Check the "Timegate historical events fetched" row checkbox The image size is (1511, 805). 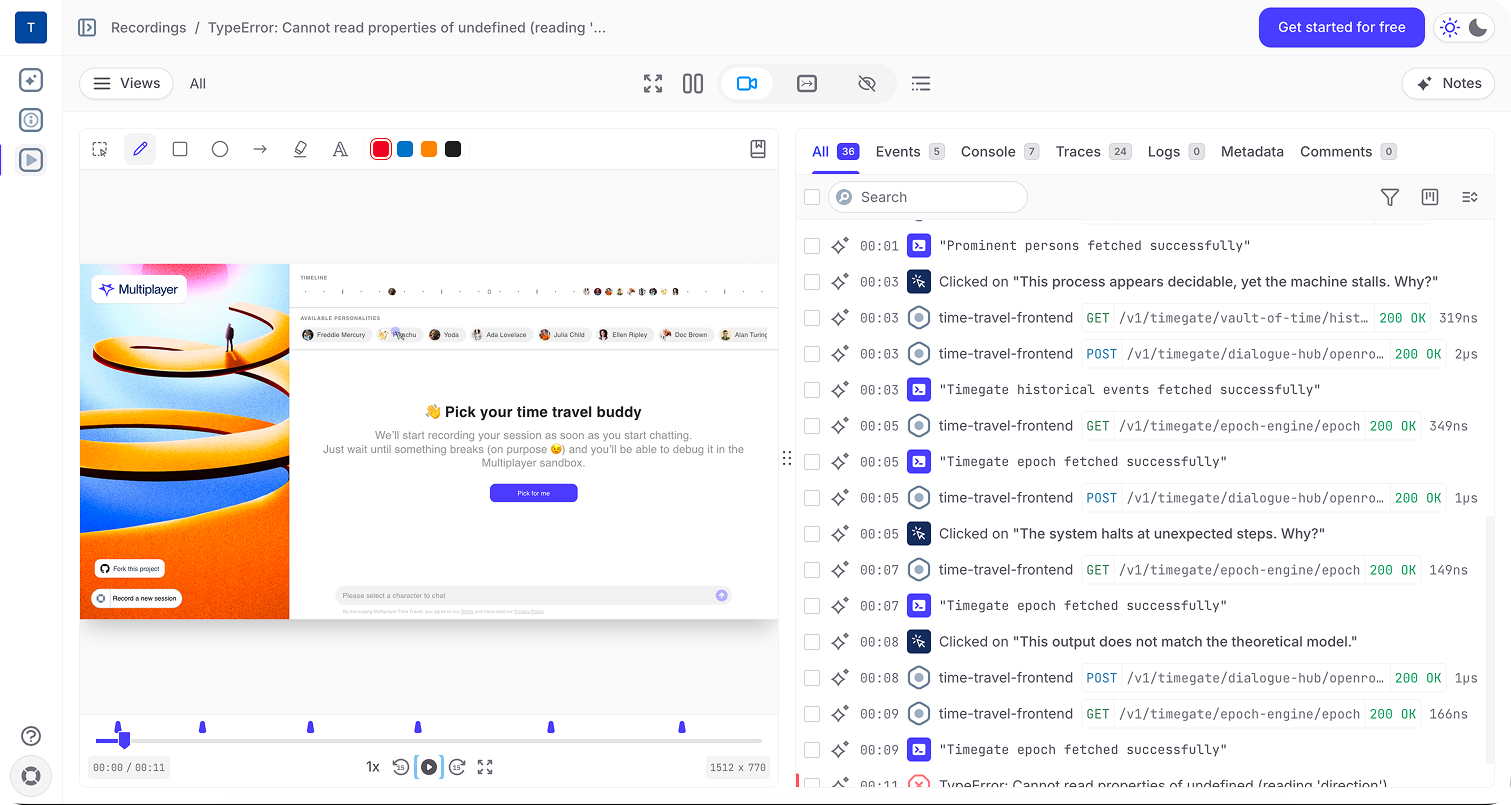[812, 390]
